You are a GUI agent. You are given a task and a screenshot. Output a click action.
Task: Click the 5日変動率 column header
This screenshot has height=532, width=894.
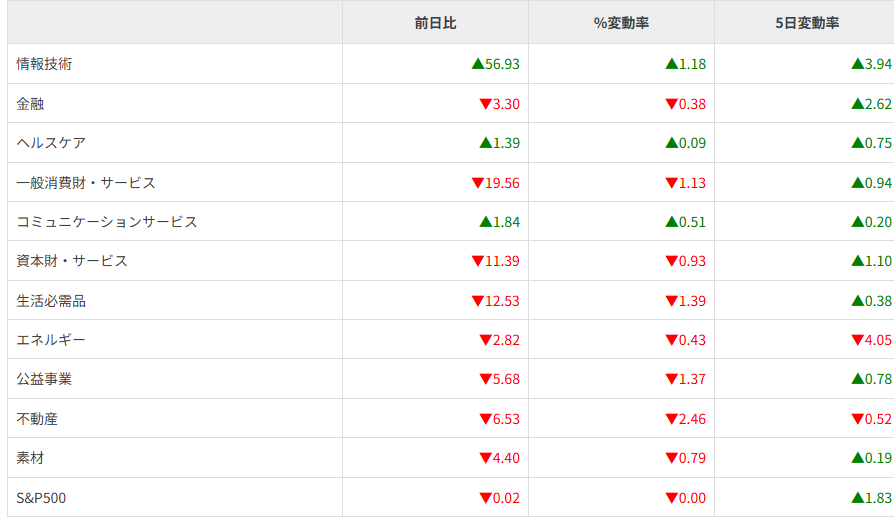point(806,23)
